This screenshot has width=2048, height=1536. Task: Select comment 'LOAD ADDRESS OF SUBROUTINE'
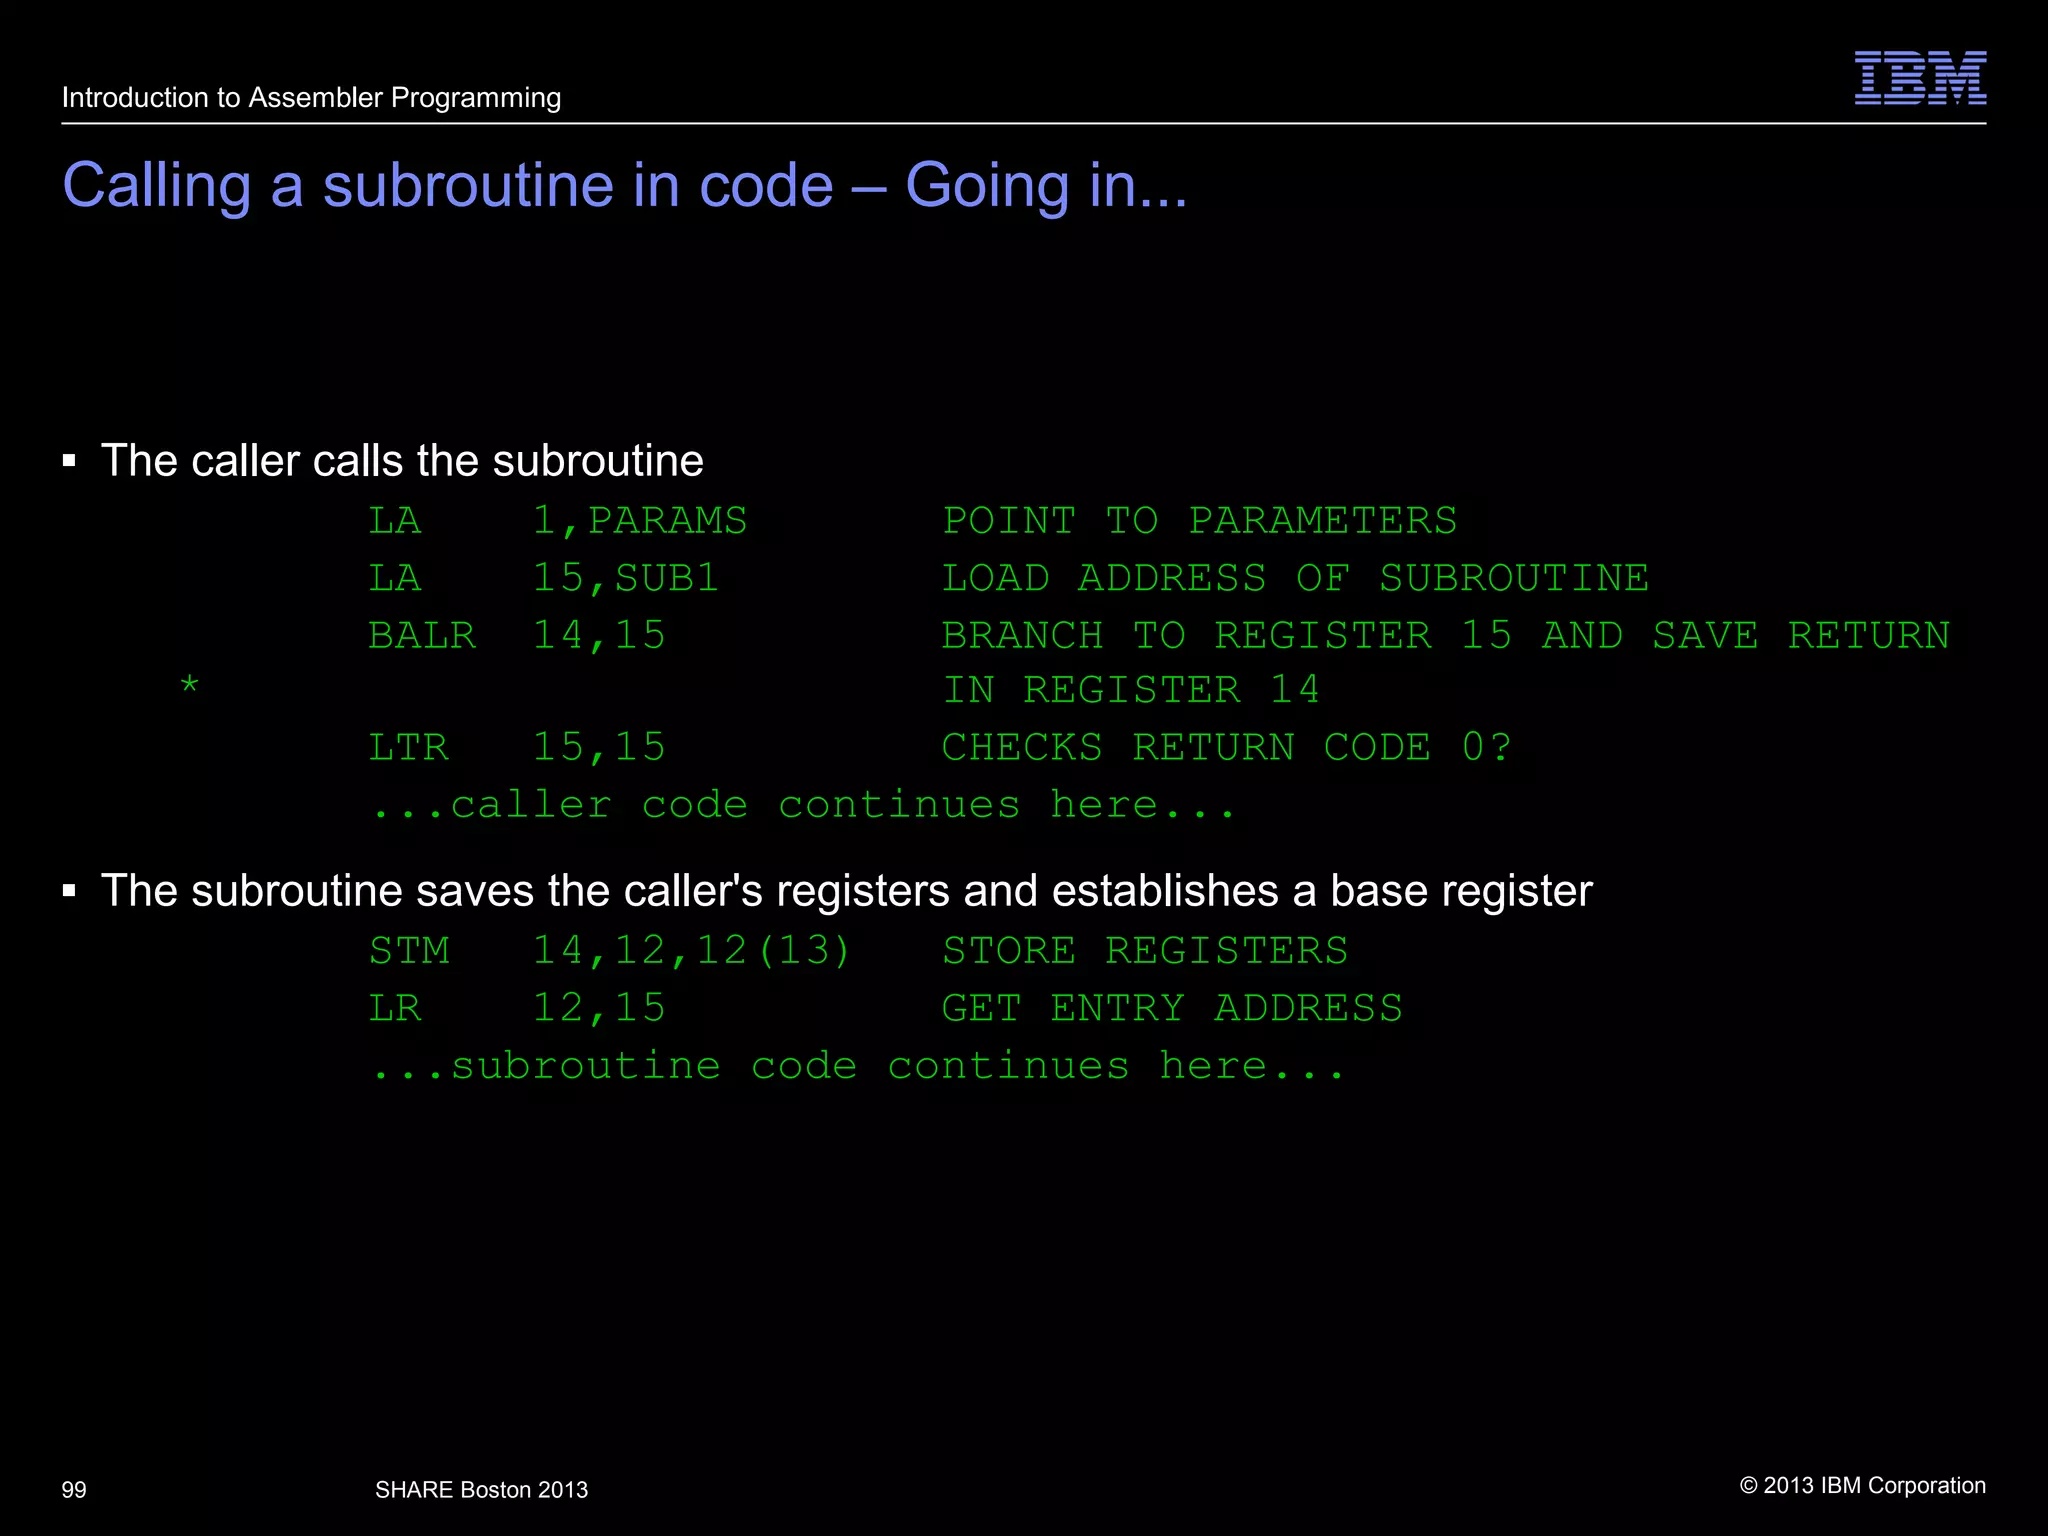1295,578
